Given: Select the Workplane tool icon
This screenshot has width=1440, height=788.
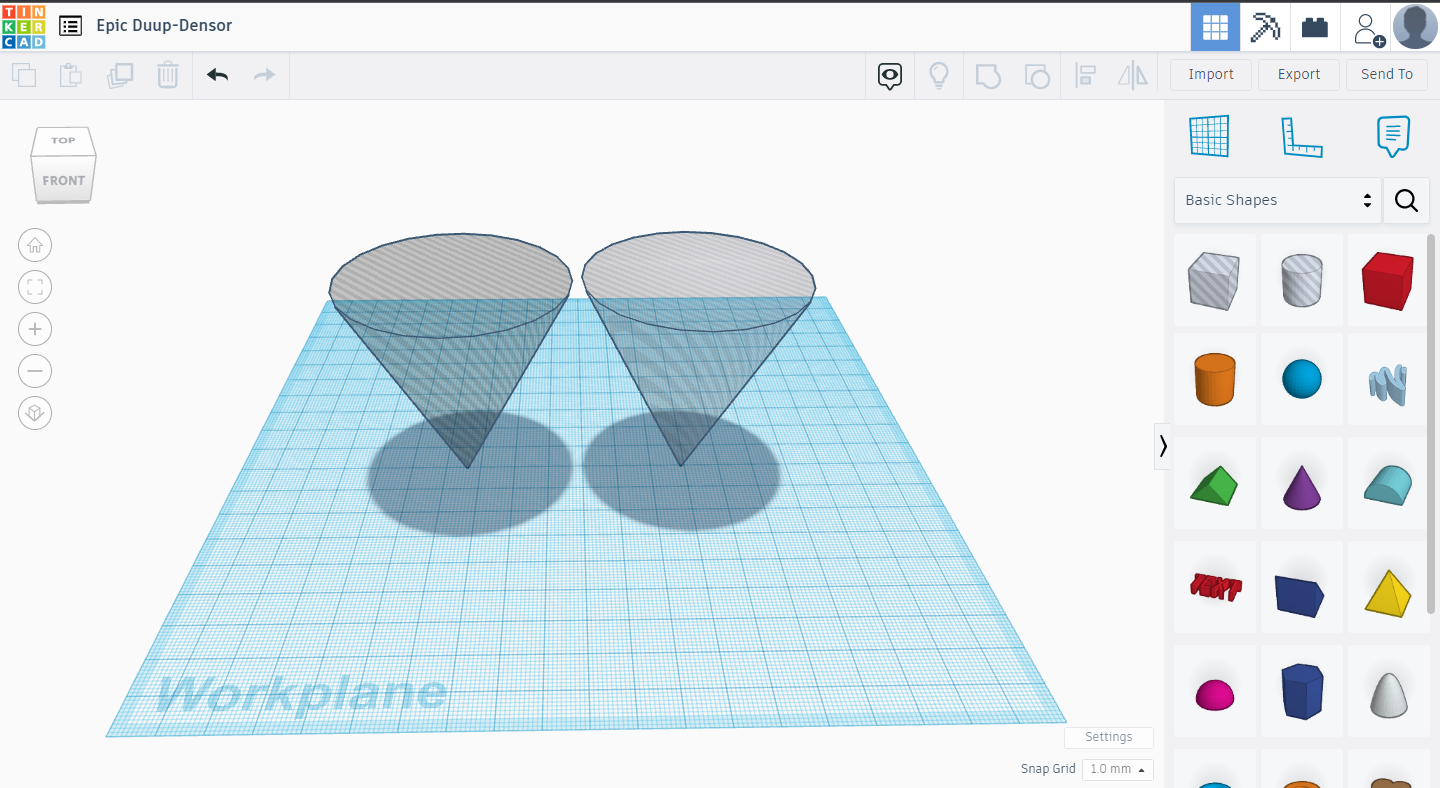Looking at the screenshot, I should pos(1209,136).
